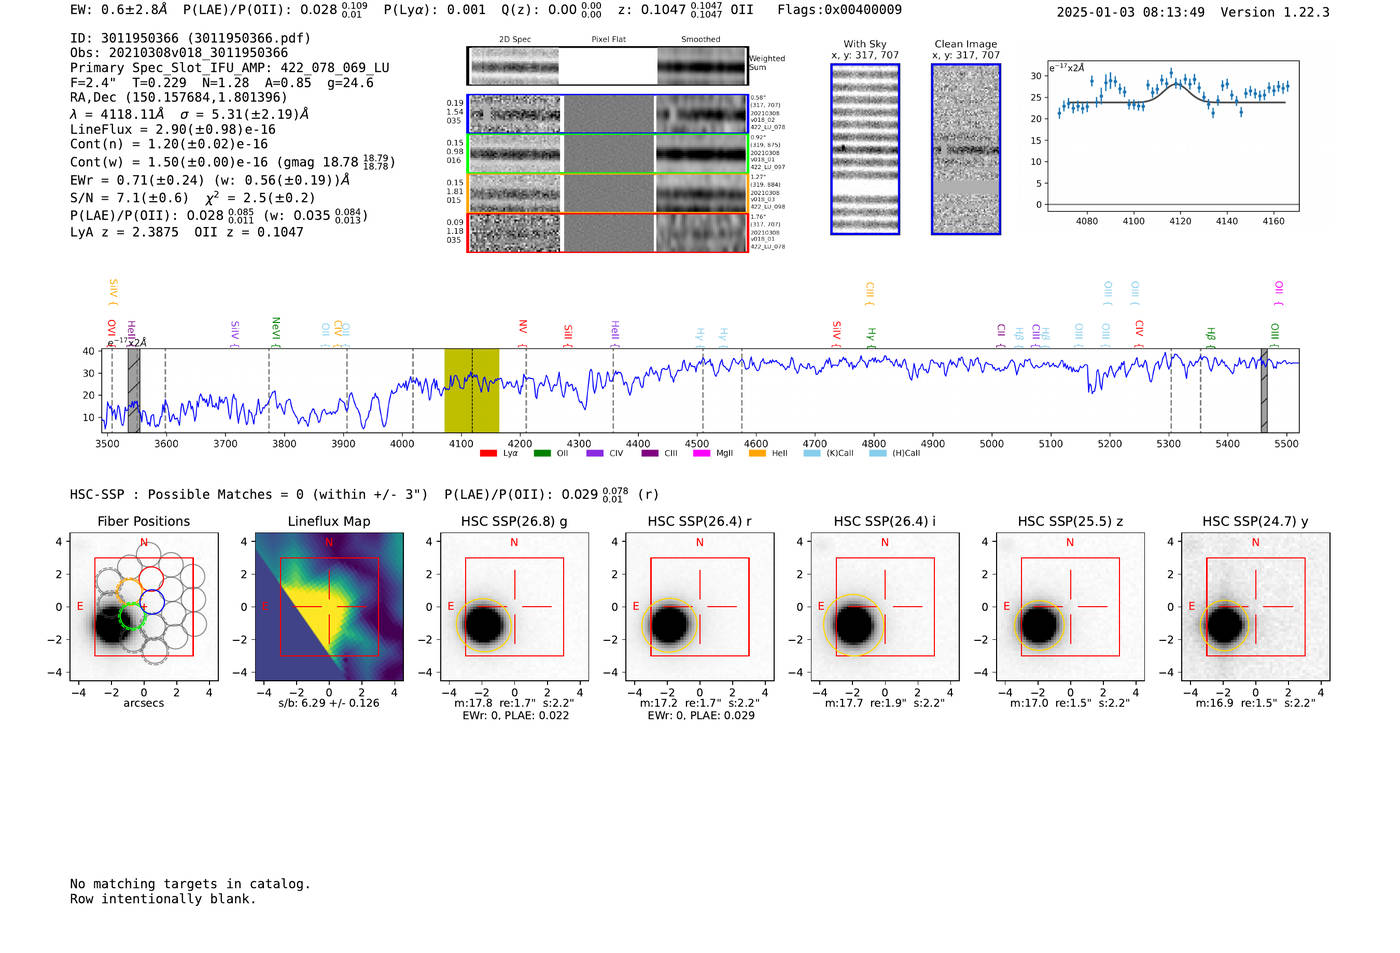Click the red-bordered fiber spectrum row
The width and height of the screenshot is (1400, 953).
tap(607, 232)
